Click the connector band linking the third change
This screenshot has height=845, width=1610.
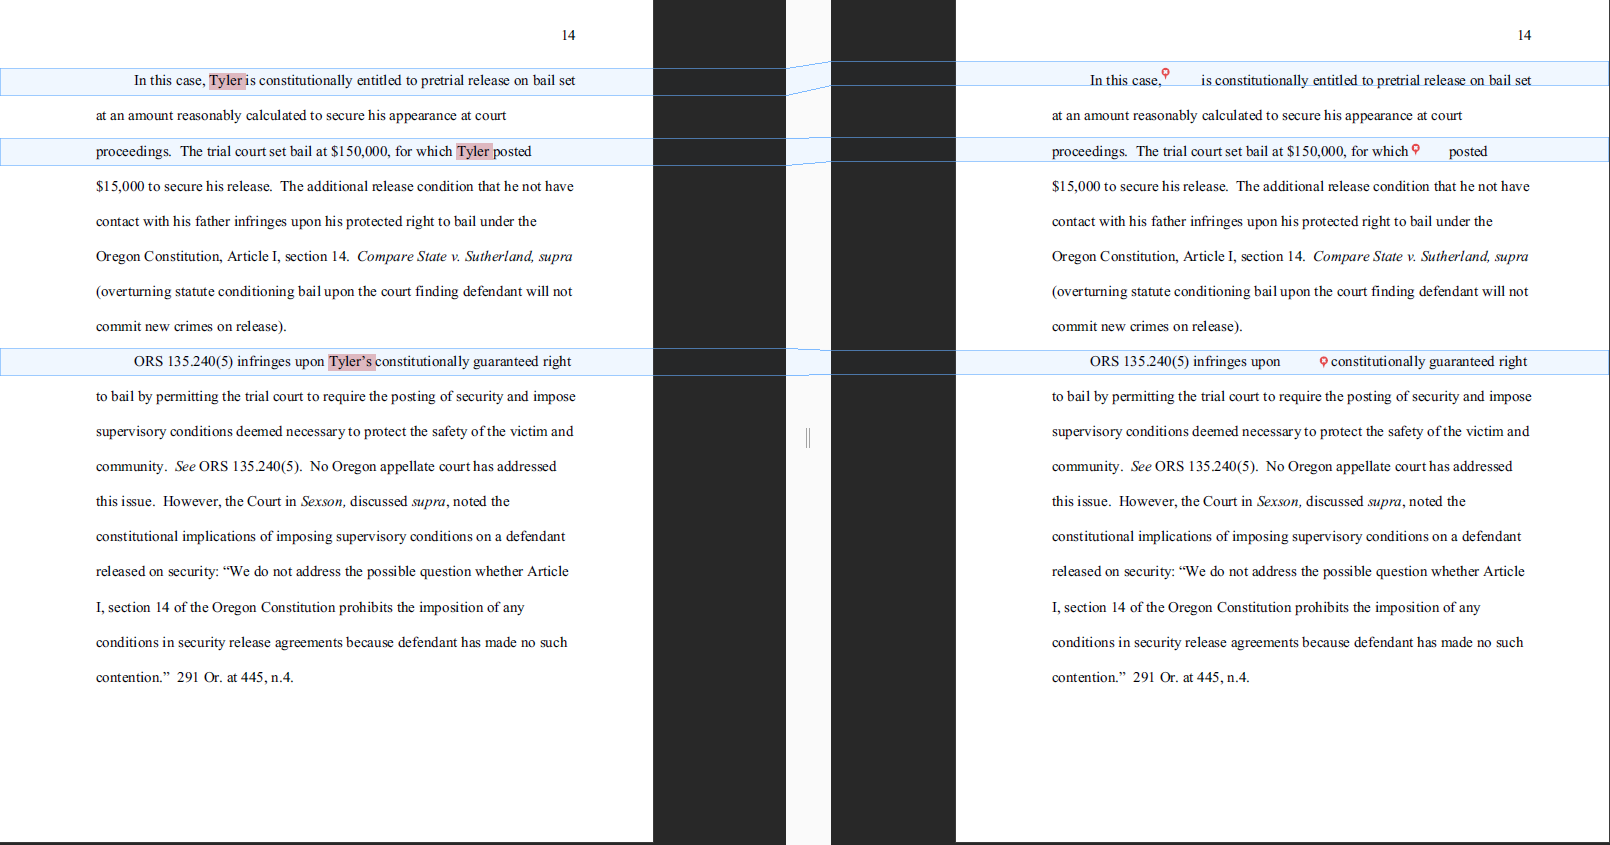point(808,362)
